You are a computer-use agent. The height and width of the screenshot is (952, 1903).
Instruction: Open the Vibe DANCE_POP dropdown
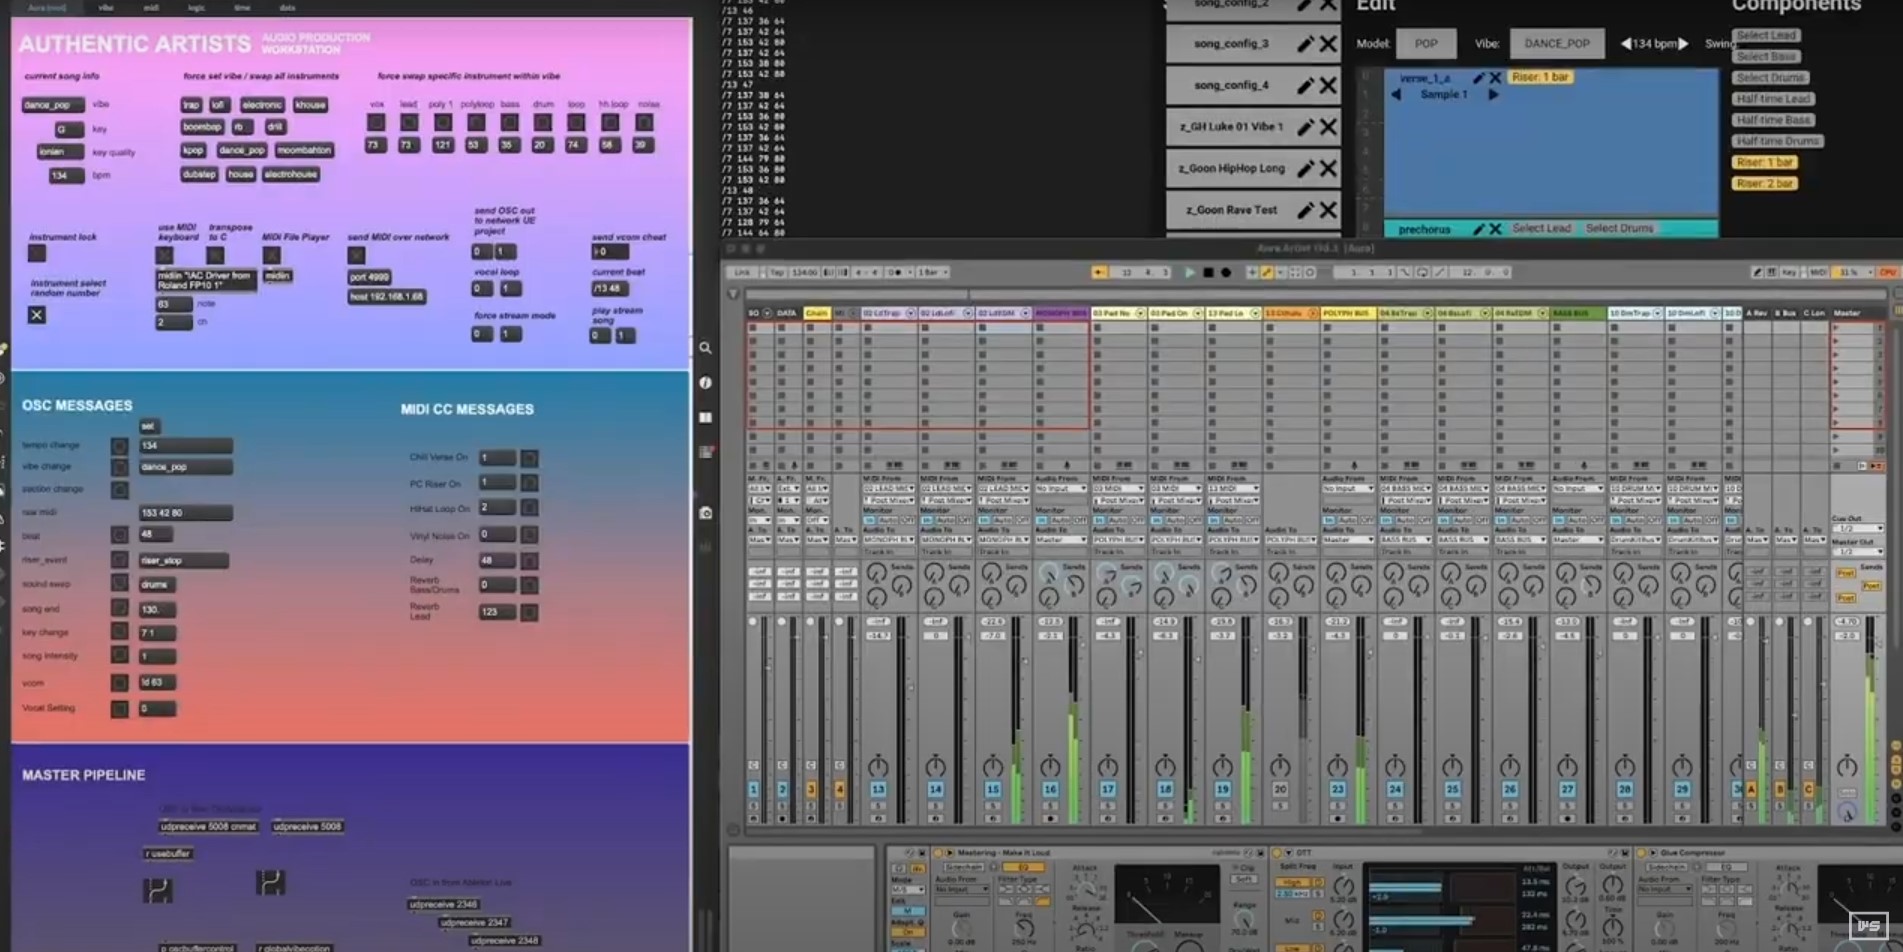click(1557, 43)
